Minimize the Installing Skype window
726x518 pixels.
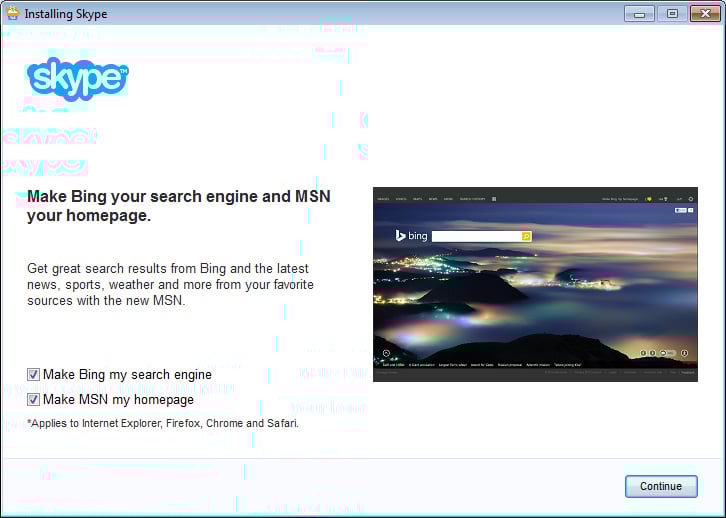[x=639, y=13]
